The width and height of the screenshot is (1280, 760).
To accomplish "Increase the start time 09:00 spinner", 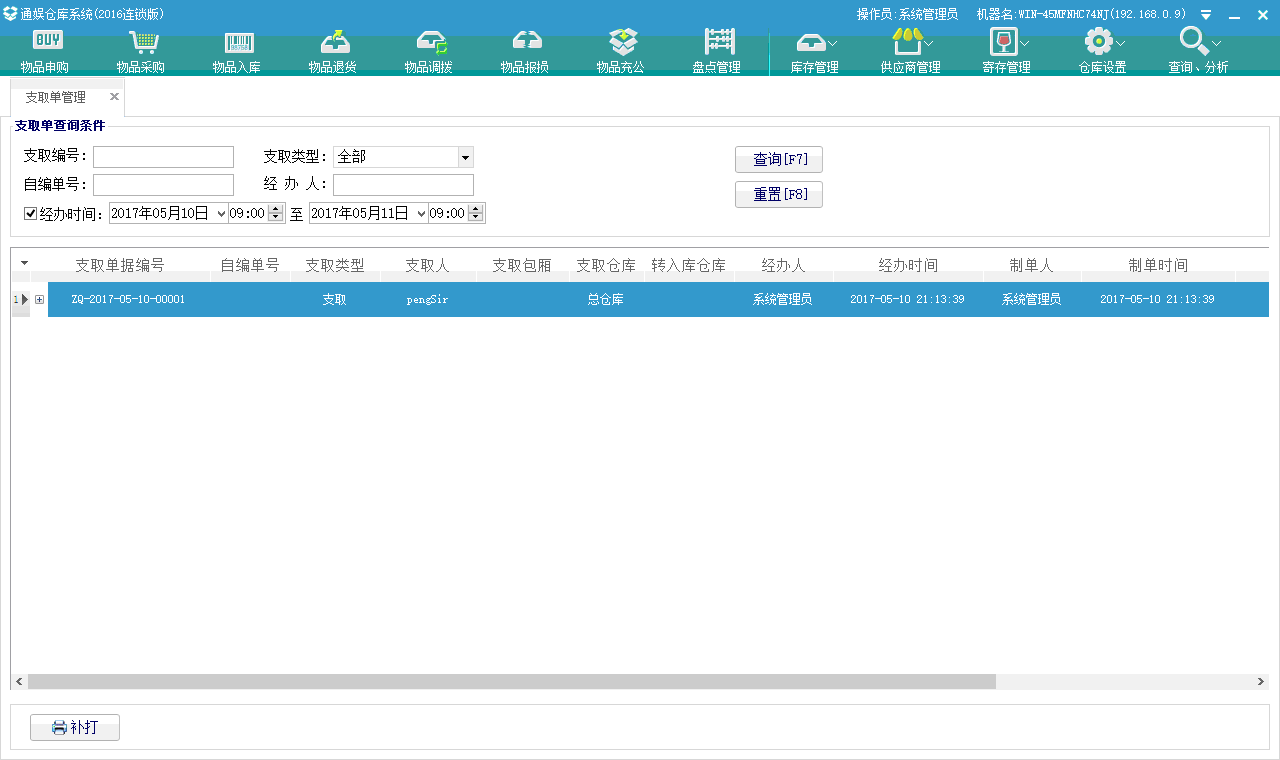I will pos(276,208).
